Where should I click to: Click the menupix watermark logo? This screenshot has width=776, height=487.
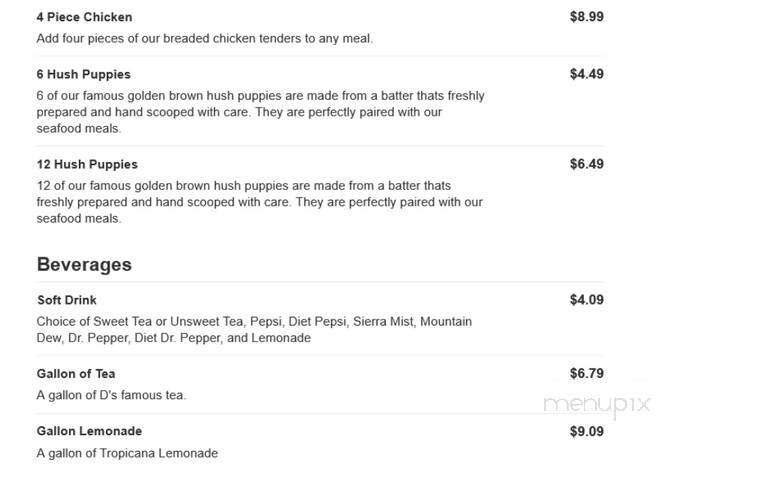pos(597,405)
